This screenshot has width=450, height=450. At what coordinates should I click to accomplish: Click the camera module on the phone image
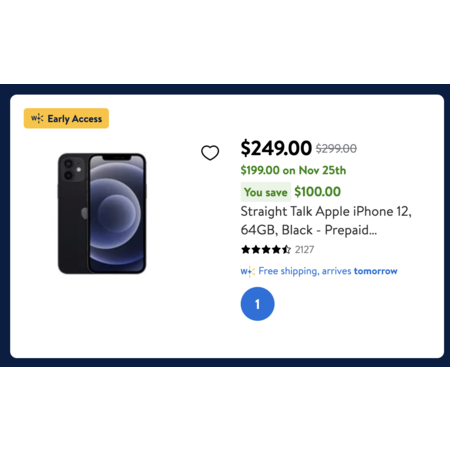[x=73, y=169]
